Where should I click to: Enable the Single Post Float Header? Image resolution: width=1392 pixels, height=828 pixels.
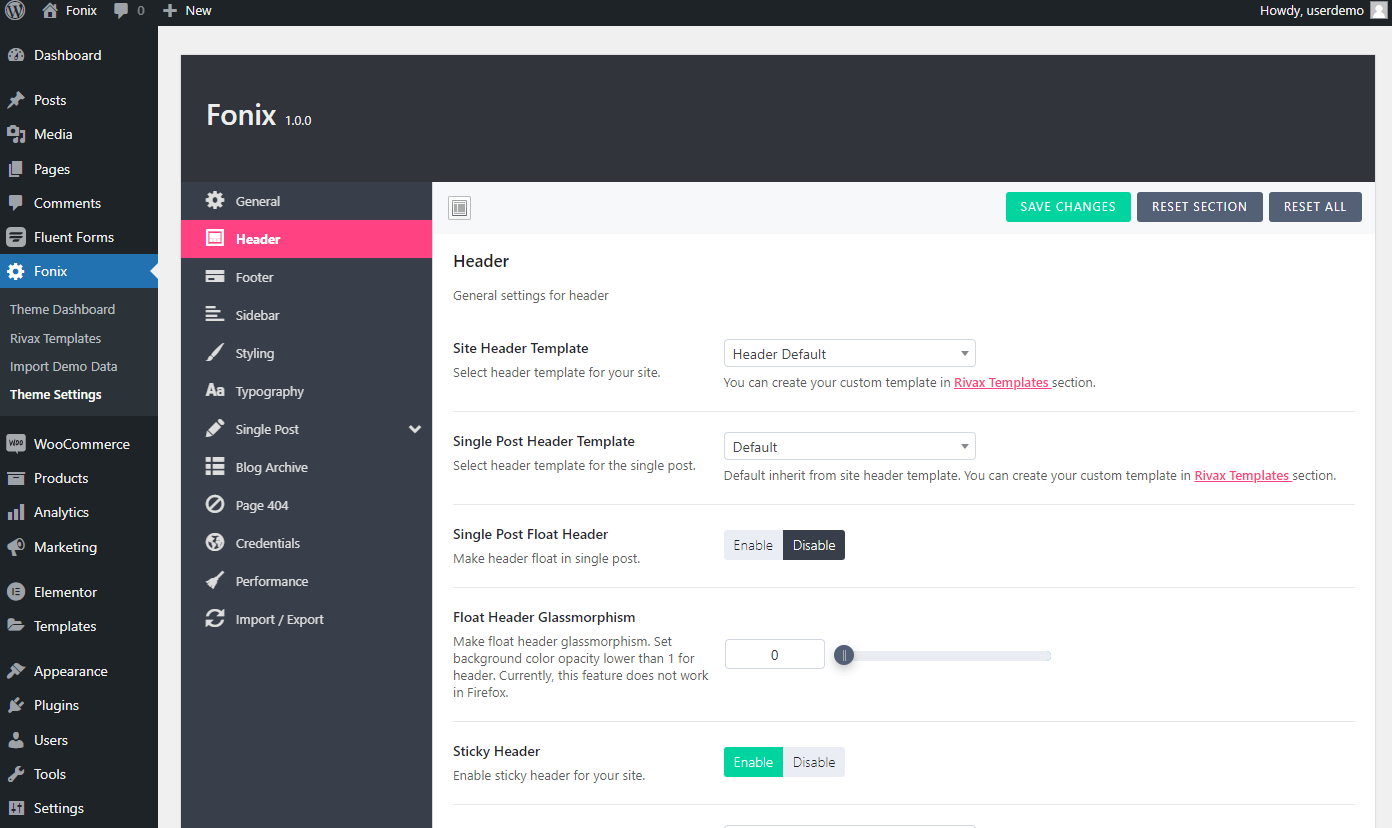753,545
